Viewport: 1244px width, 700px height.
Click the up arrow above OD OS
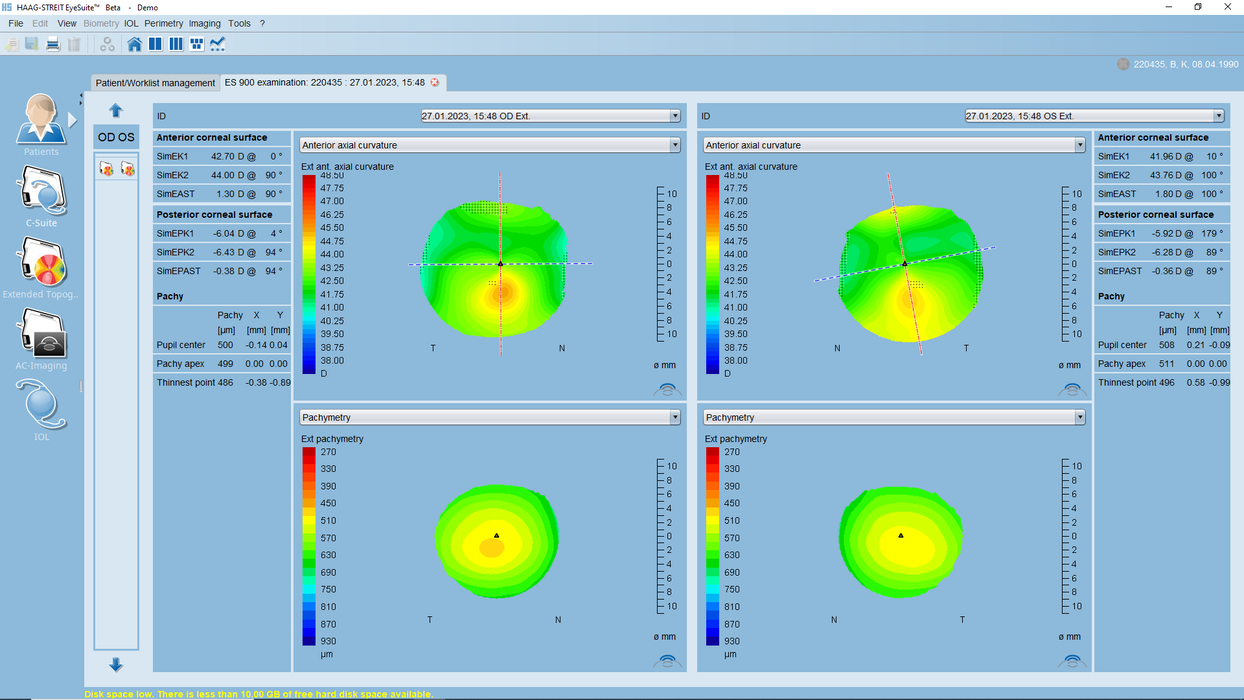(x=115, y=111)
